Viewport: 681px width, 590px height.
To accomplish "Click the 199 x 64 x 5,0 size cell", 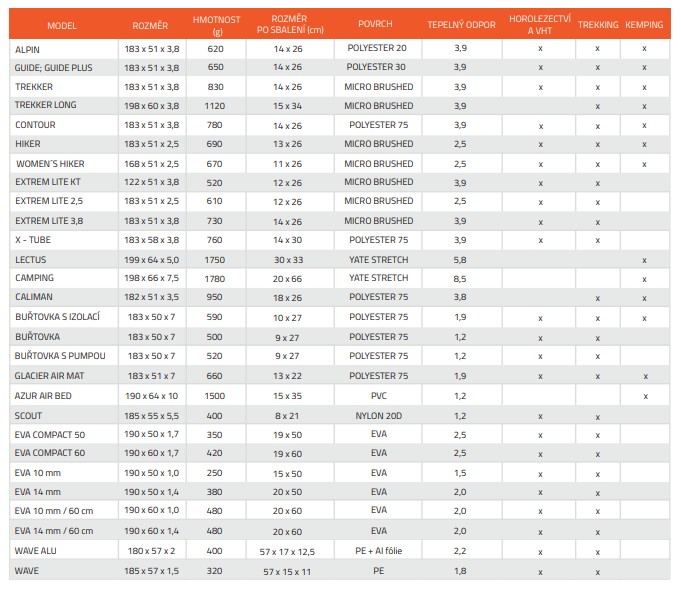I will [152, 260].
